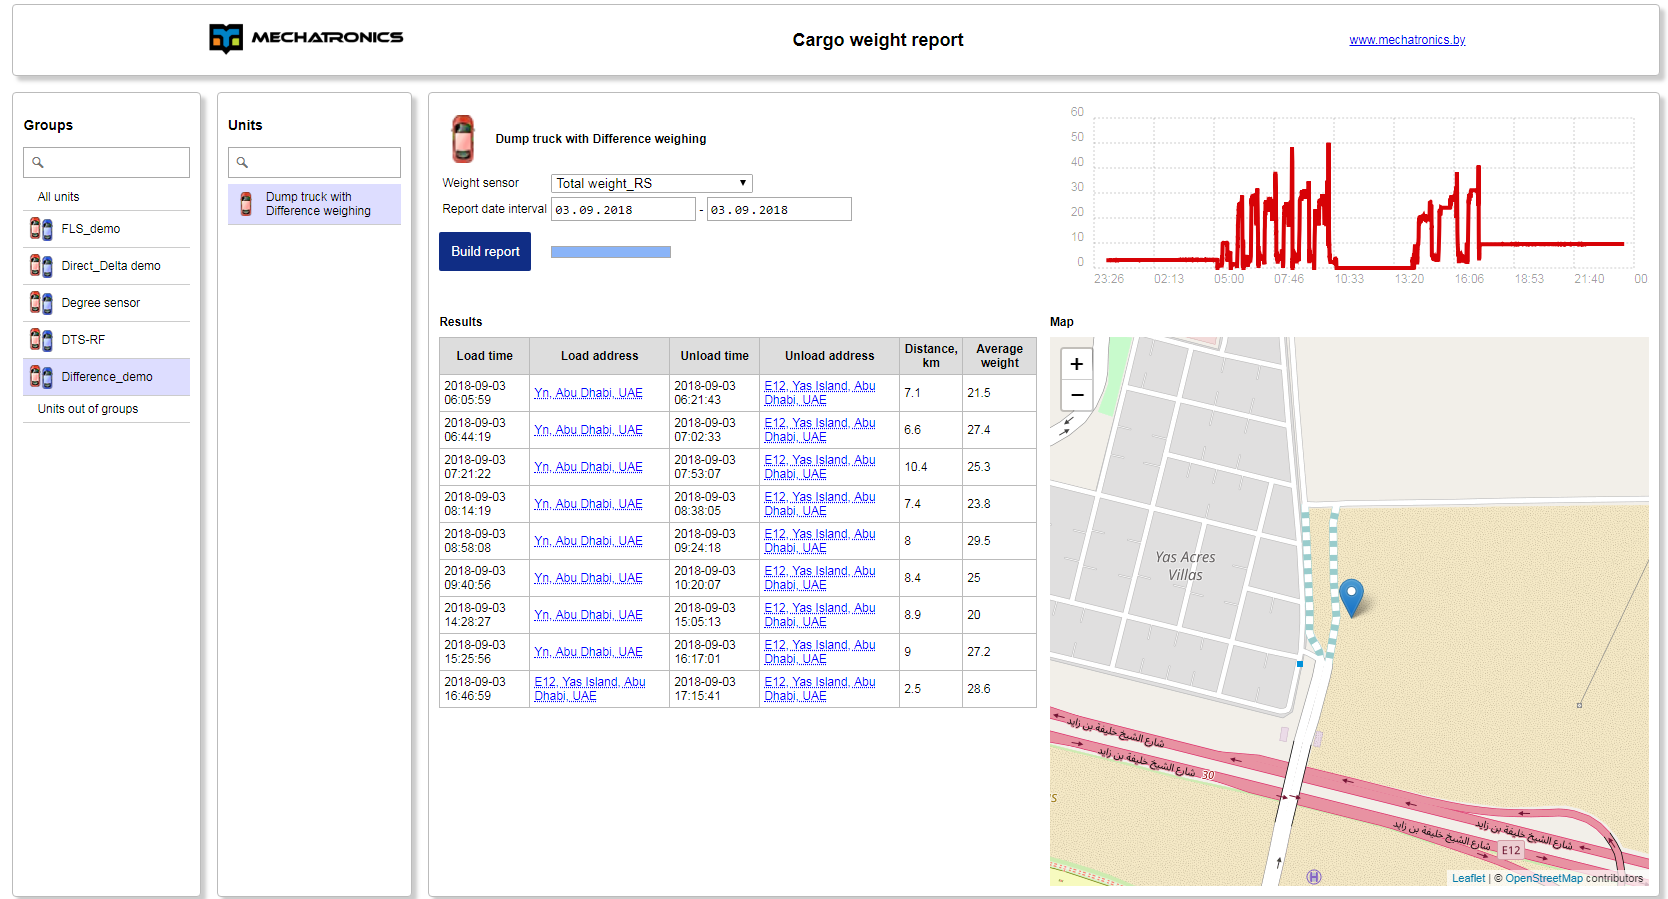Show All units in groups list

(59, 197)
